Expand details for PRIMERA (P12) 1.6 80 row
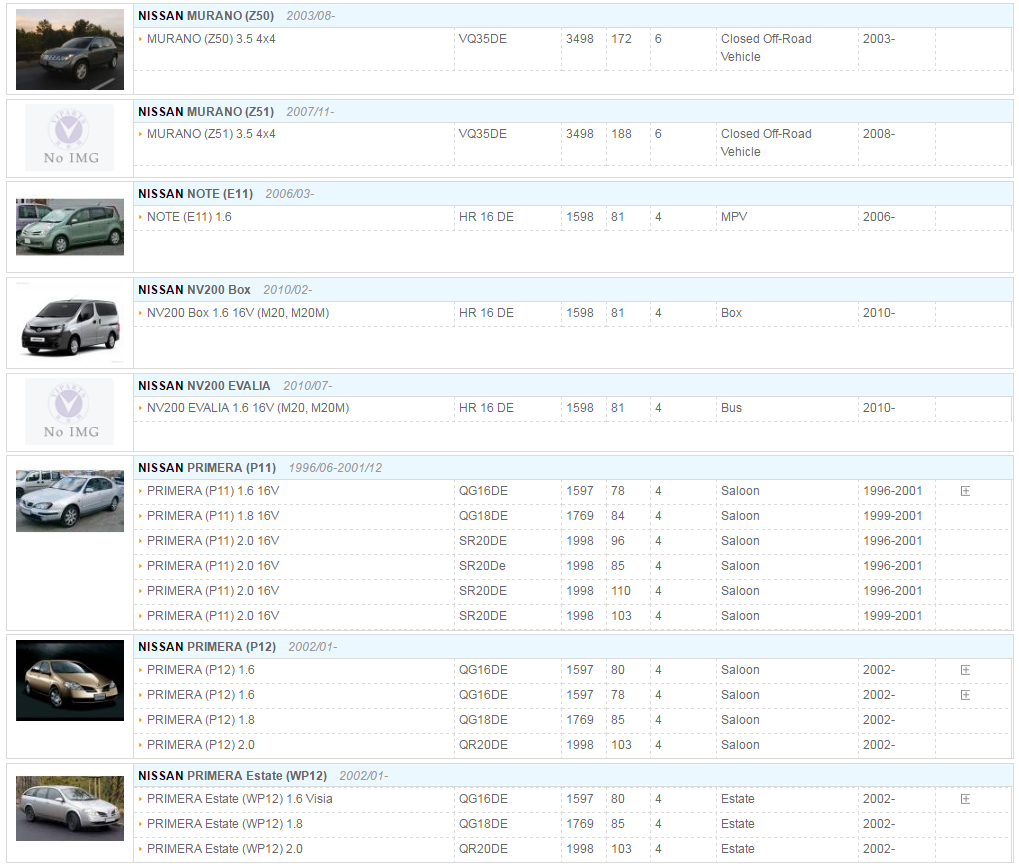Screen dimensions: 1019x867 tap(965, 670)
